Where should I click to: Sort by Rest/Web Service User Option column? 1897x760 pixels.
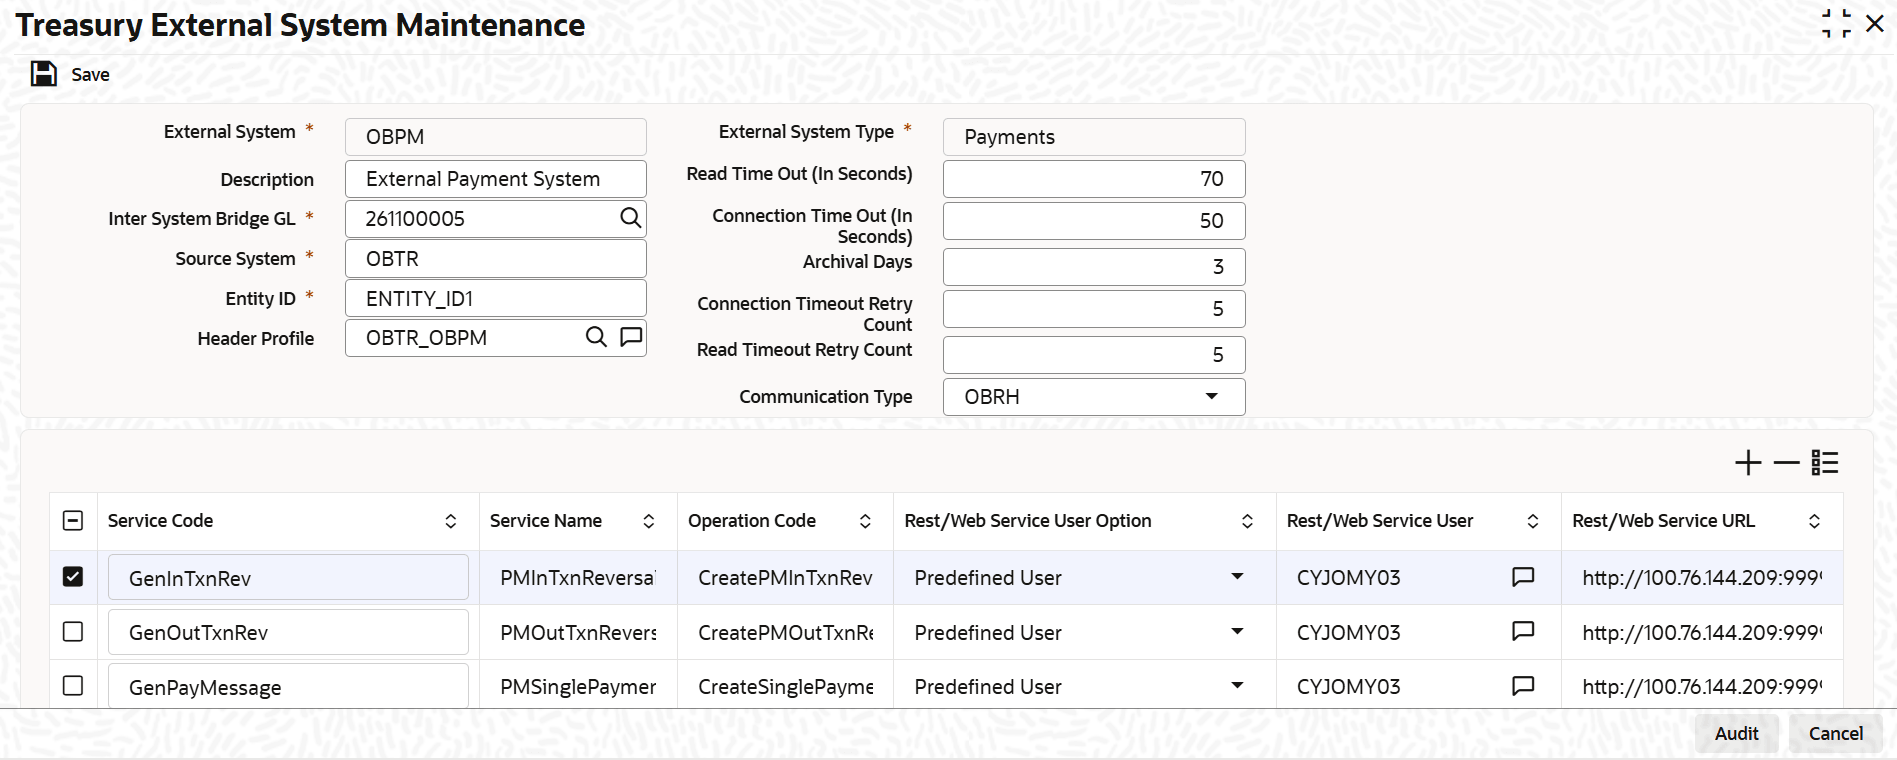(x=1247, y=521)
